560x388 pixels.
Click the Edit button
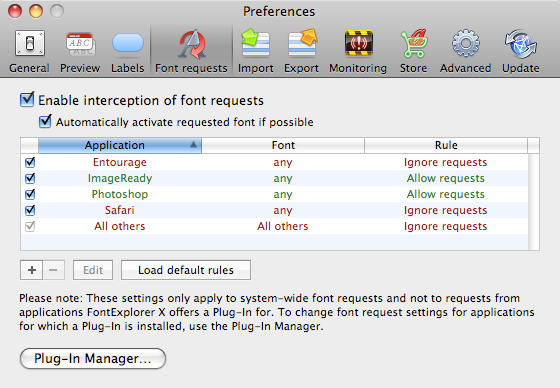[93, 270]
